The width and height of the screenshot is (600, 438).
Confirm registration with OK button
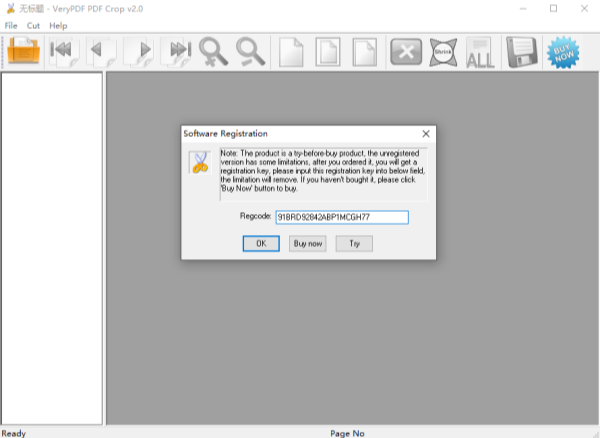click(x=261, y=244)
